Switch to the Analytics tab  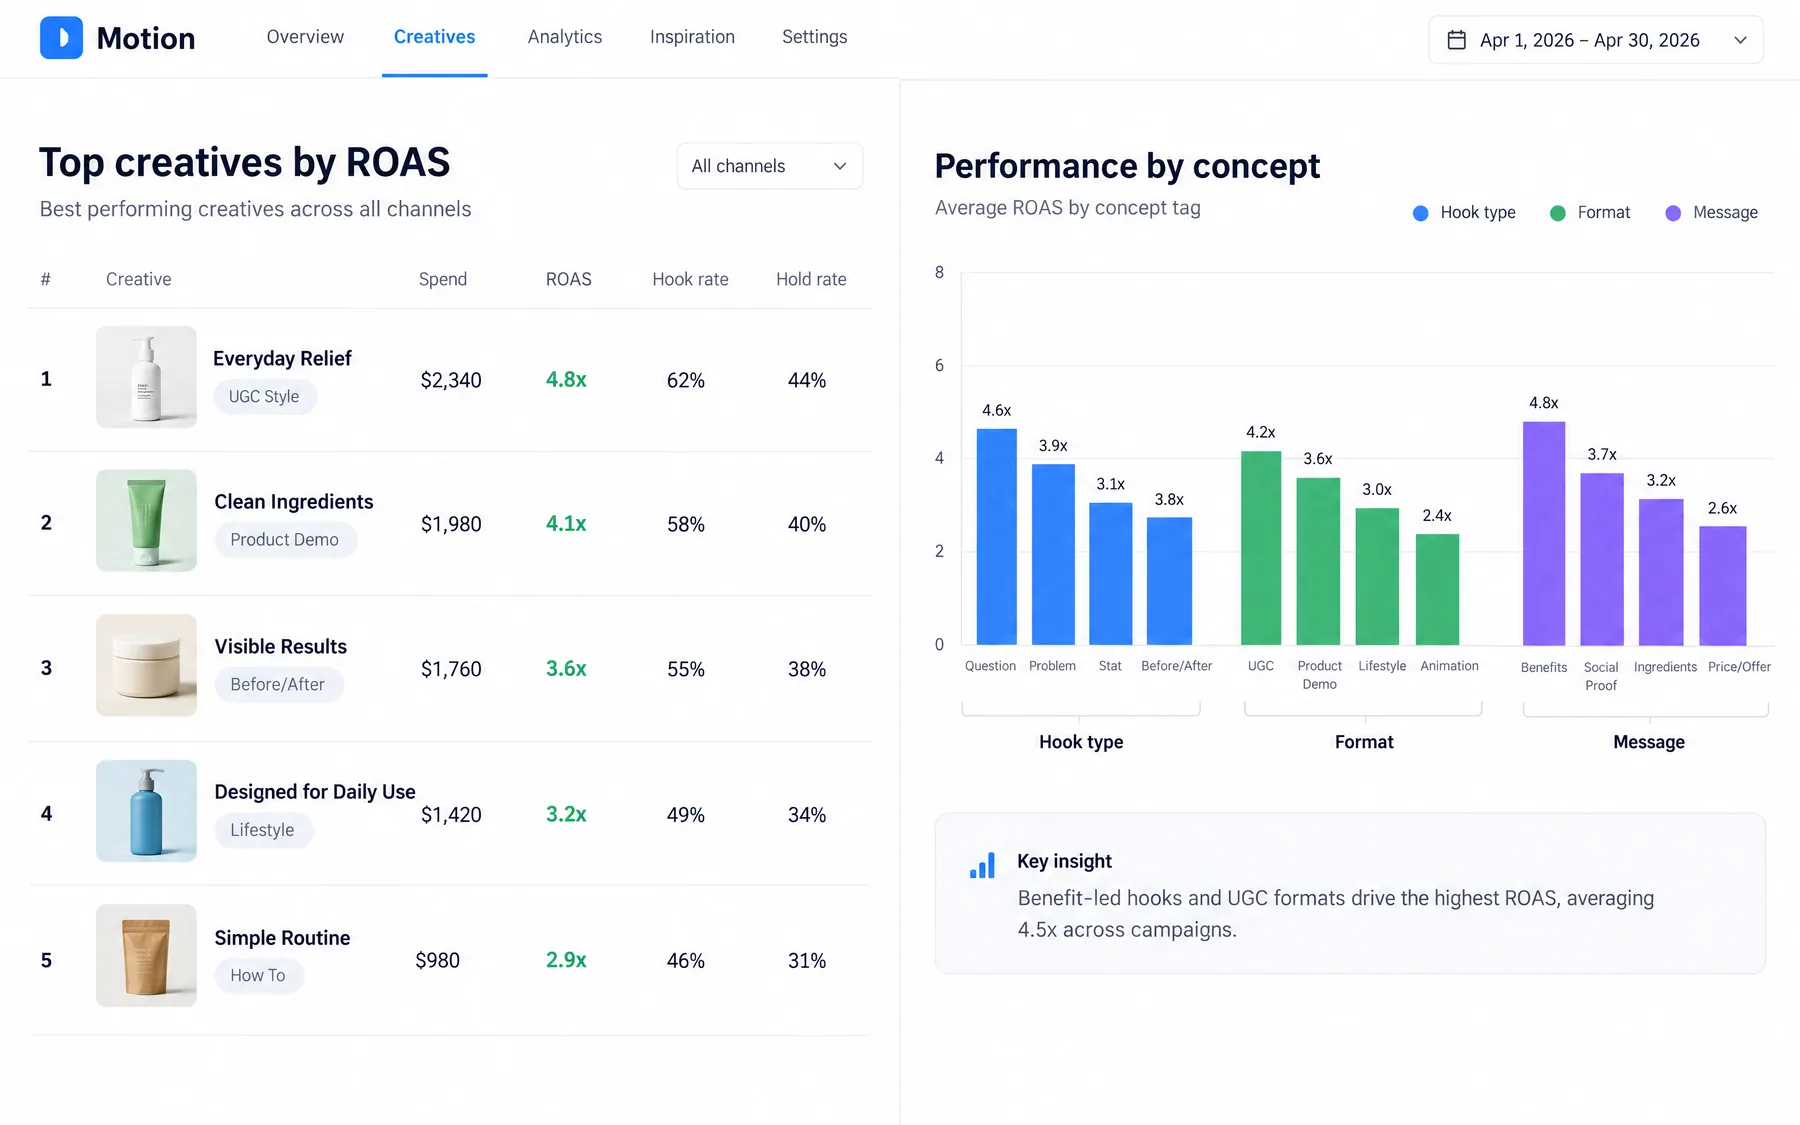pos(565,37)
